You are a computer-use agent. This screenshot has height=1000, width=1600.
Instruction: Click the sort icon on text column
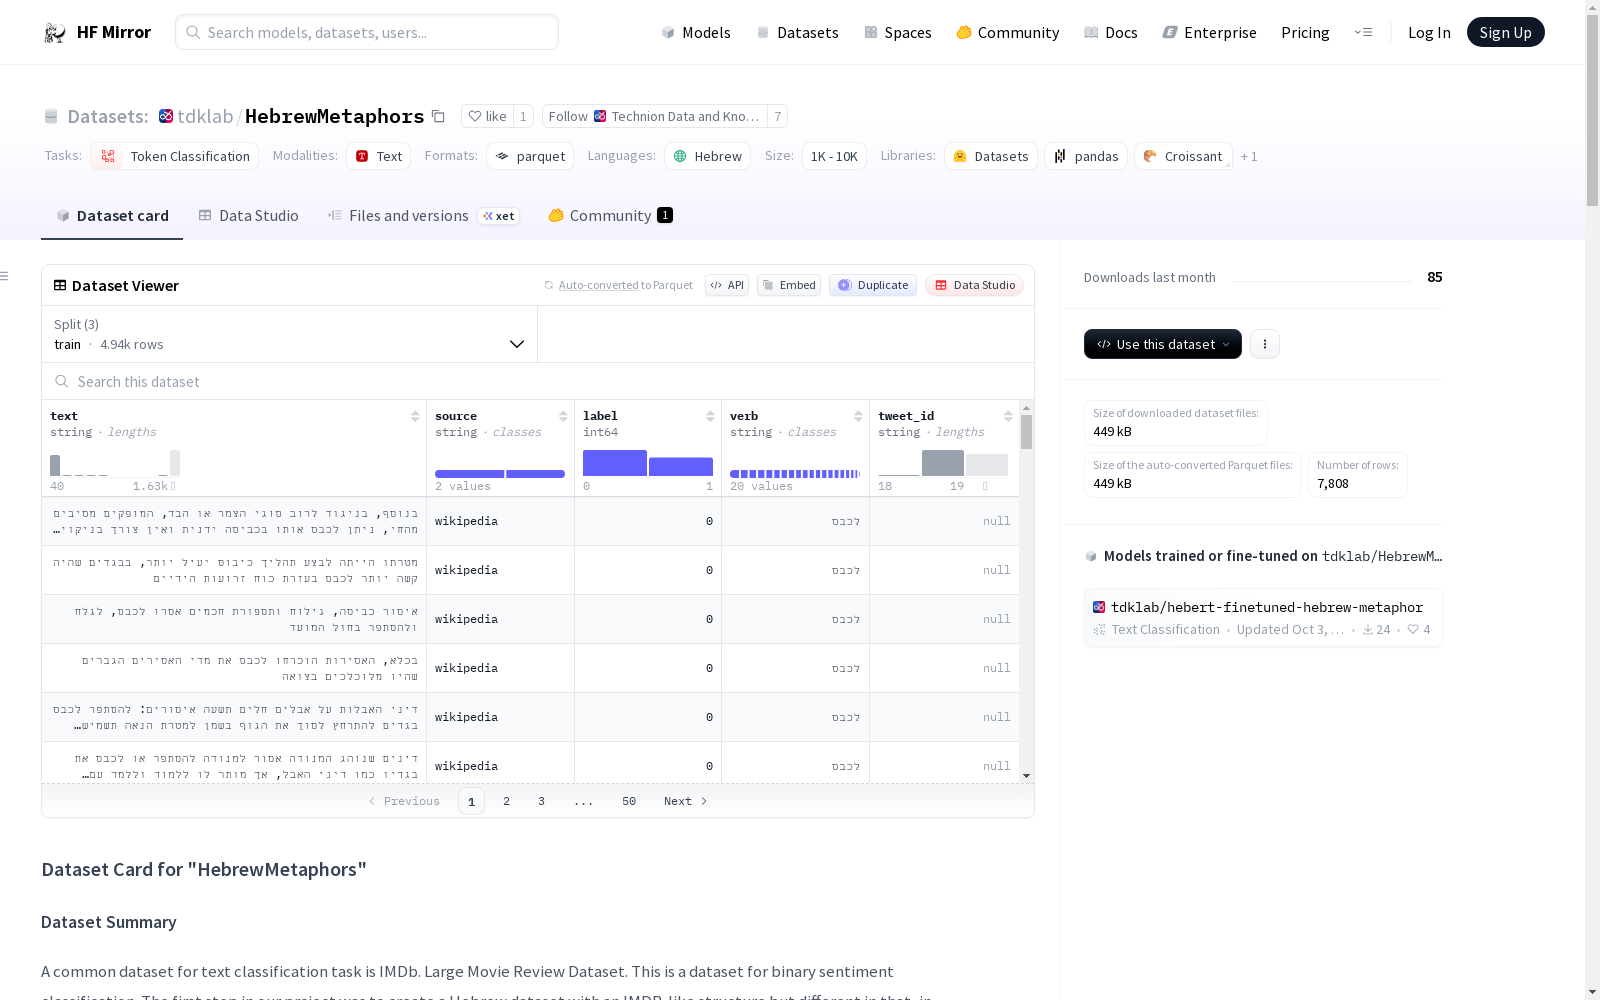[415, 416]
